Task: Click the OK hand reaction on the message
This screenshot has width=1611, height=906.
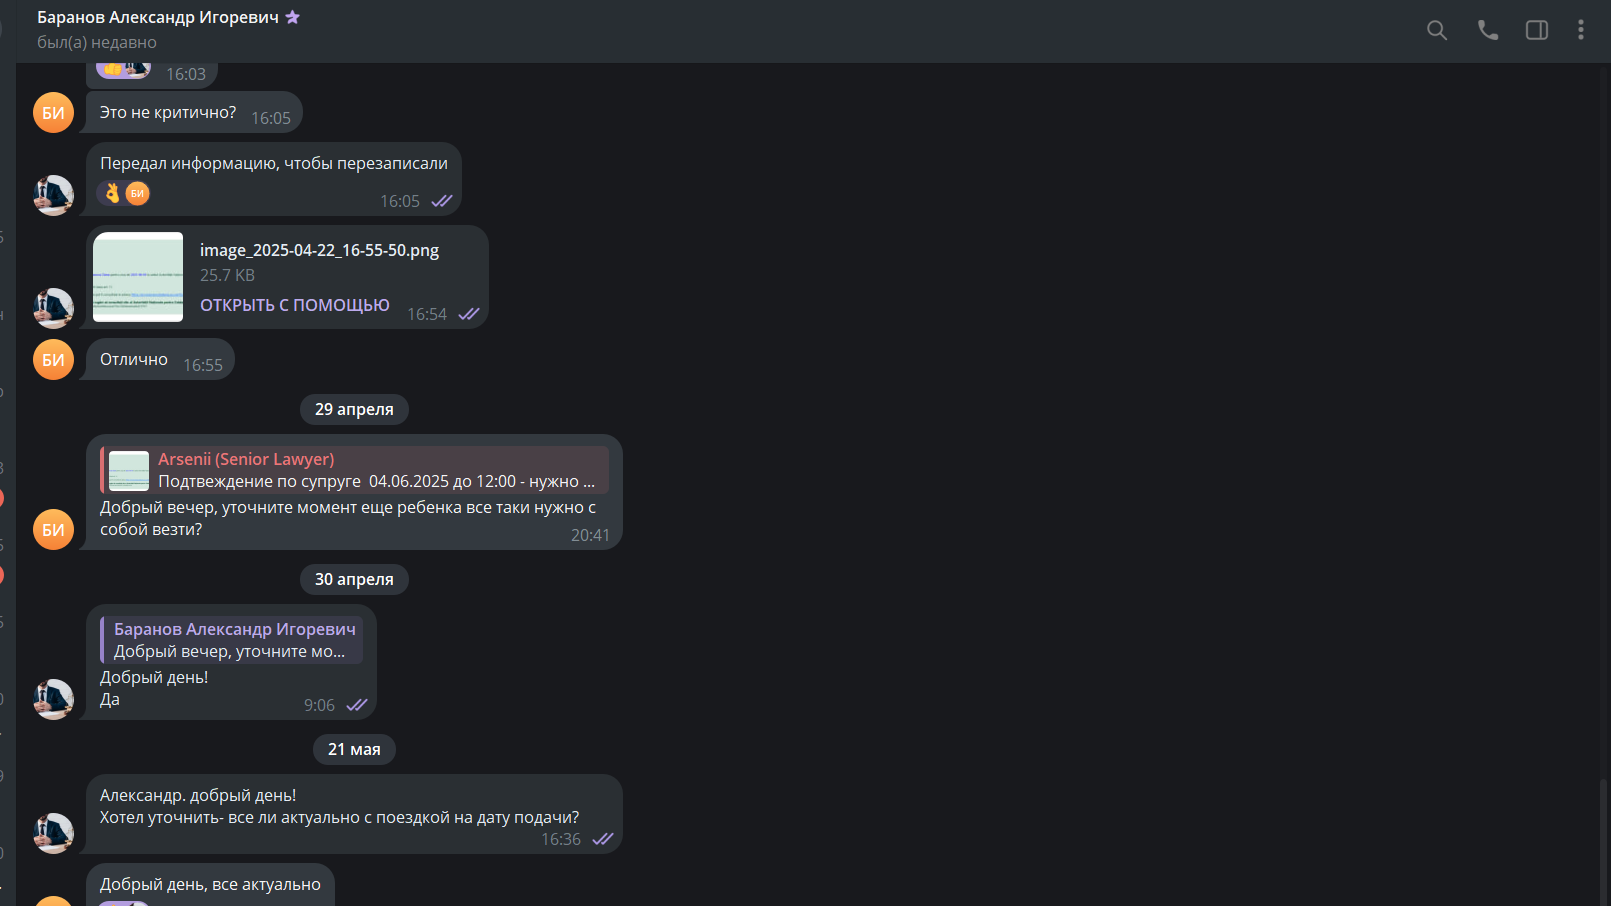Action: point(112,193)
